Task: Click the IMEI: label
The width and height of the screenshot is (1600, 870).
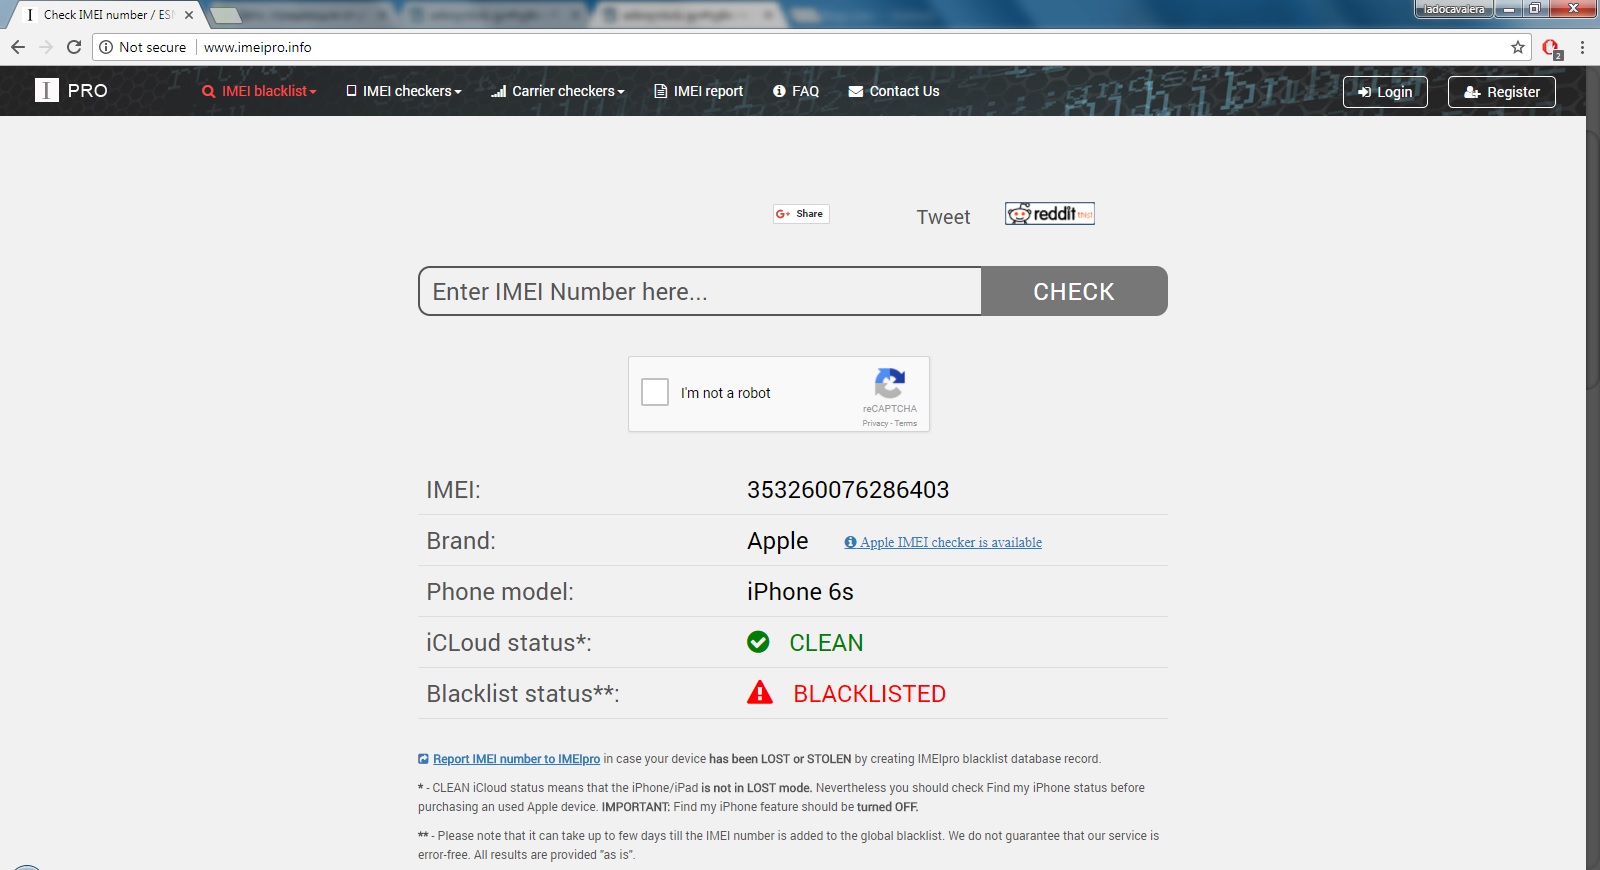Action: 453,490
